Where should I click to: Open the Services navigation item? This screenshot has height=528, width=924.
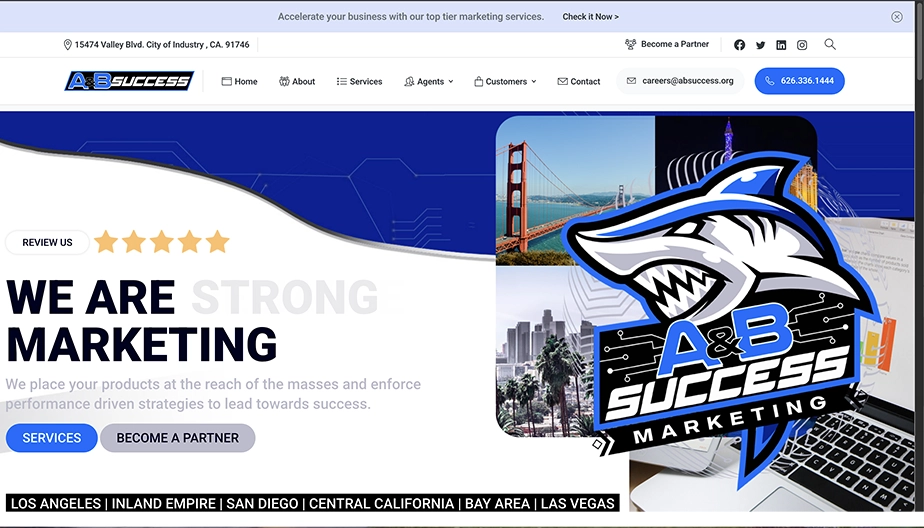tap(359, 81)
